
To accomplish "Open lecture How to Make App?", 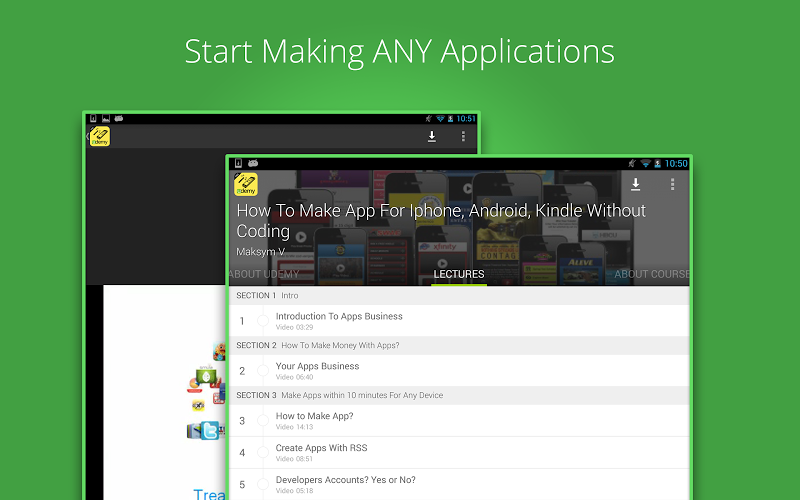I will pyautogui.click(x=459, y=420).
